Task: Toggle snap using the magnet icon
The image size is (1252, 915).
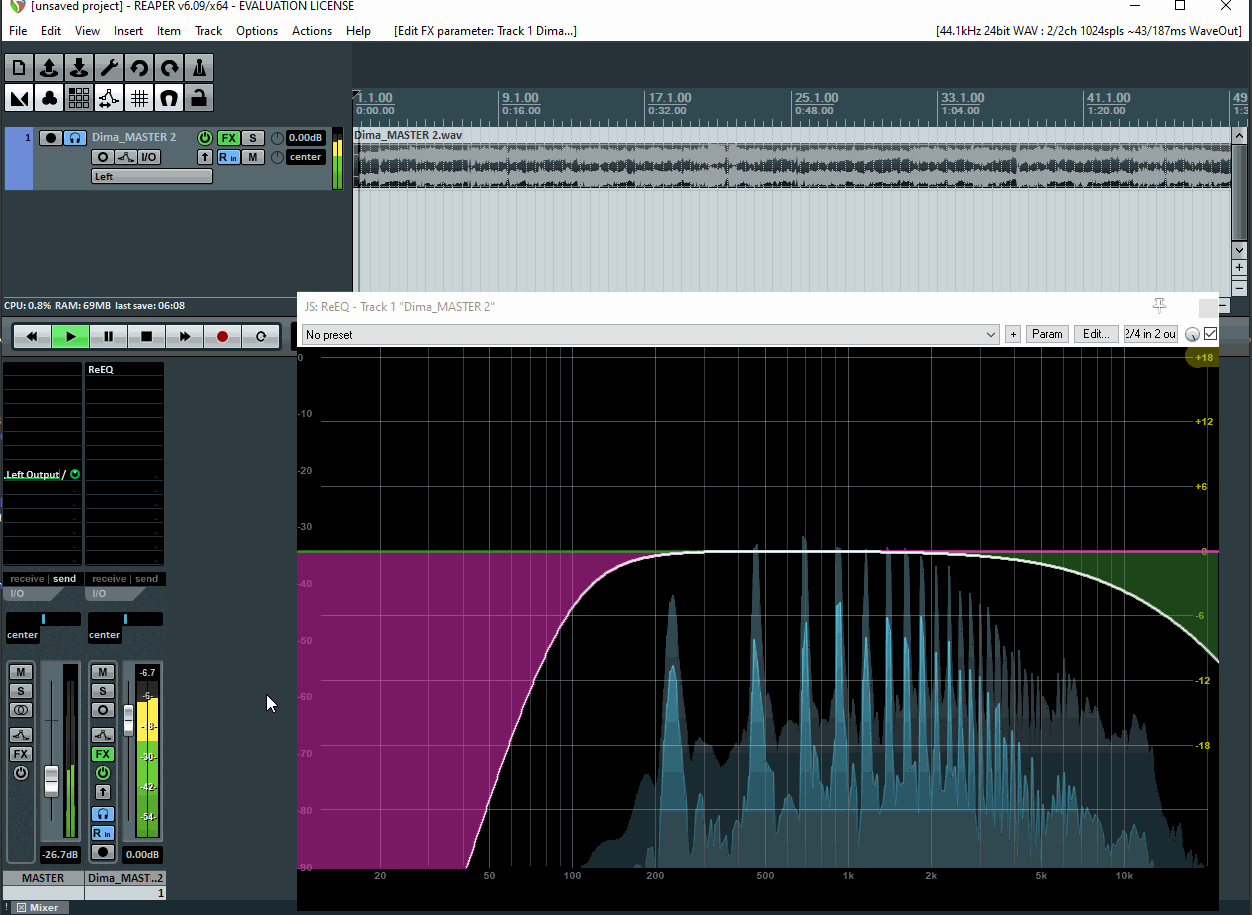Action: click(x=169, y=98)
